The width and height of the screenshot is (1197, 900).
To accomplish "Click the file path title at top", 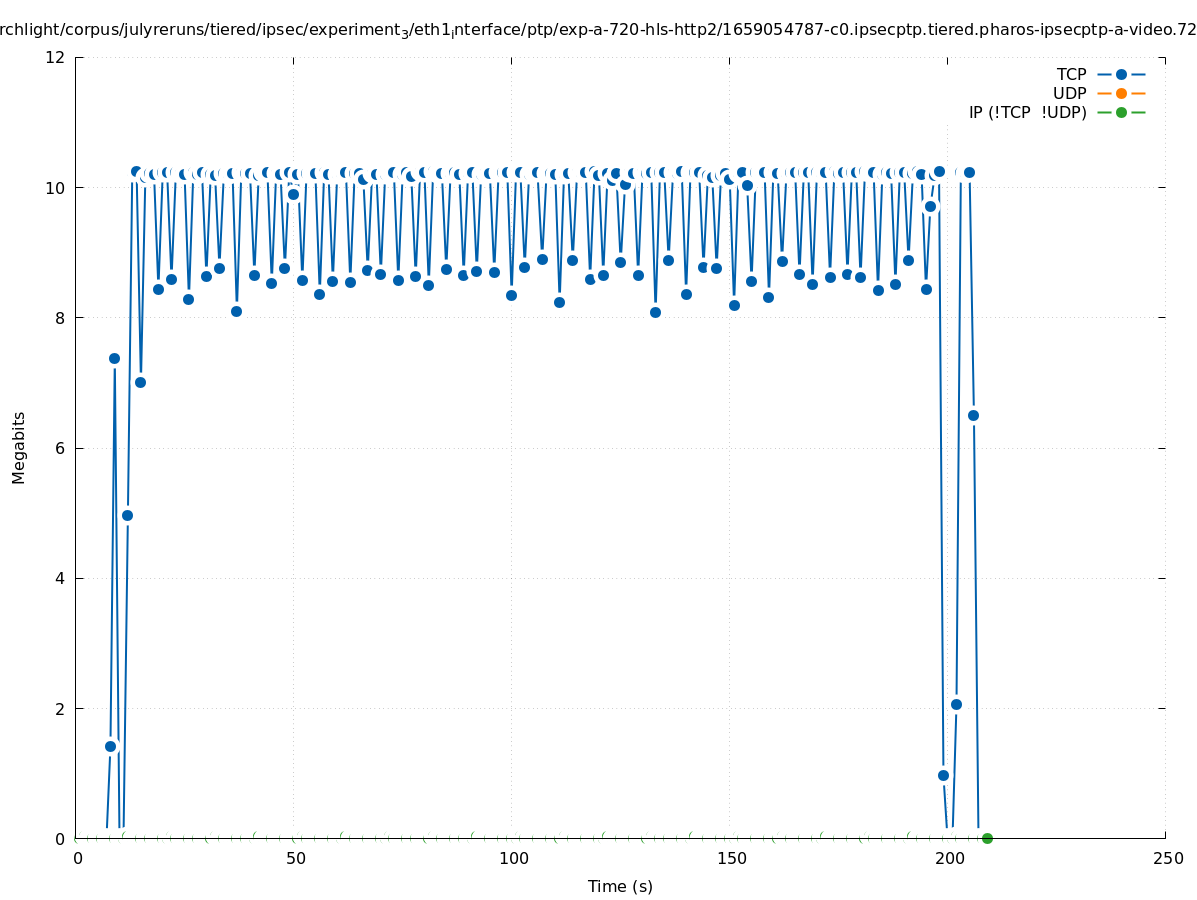I will 598,30.
